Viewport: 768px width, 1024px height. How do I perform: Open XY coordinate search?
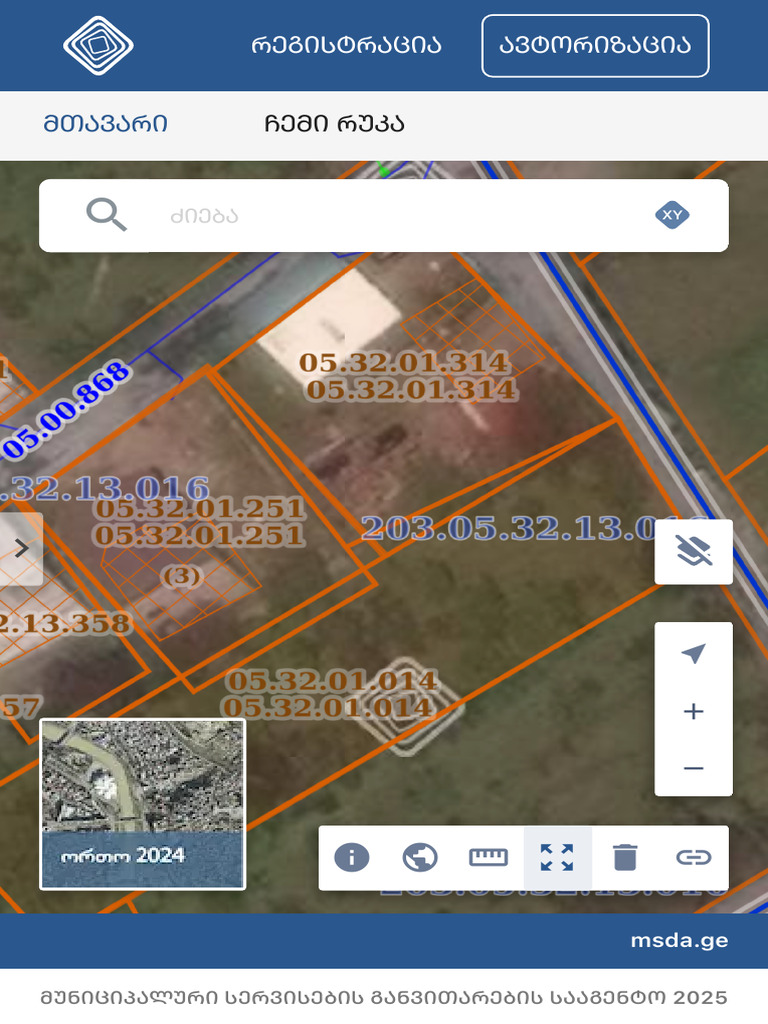[672, 215]
